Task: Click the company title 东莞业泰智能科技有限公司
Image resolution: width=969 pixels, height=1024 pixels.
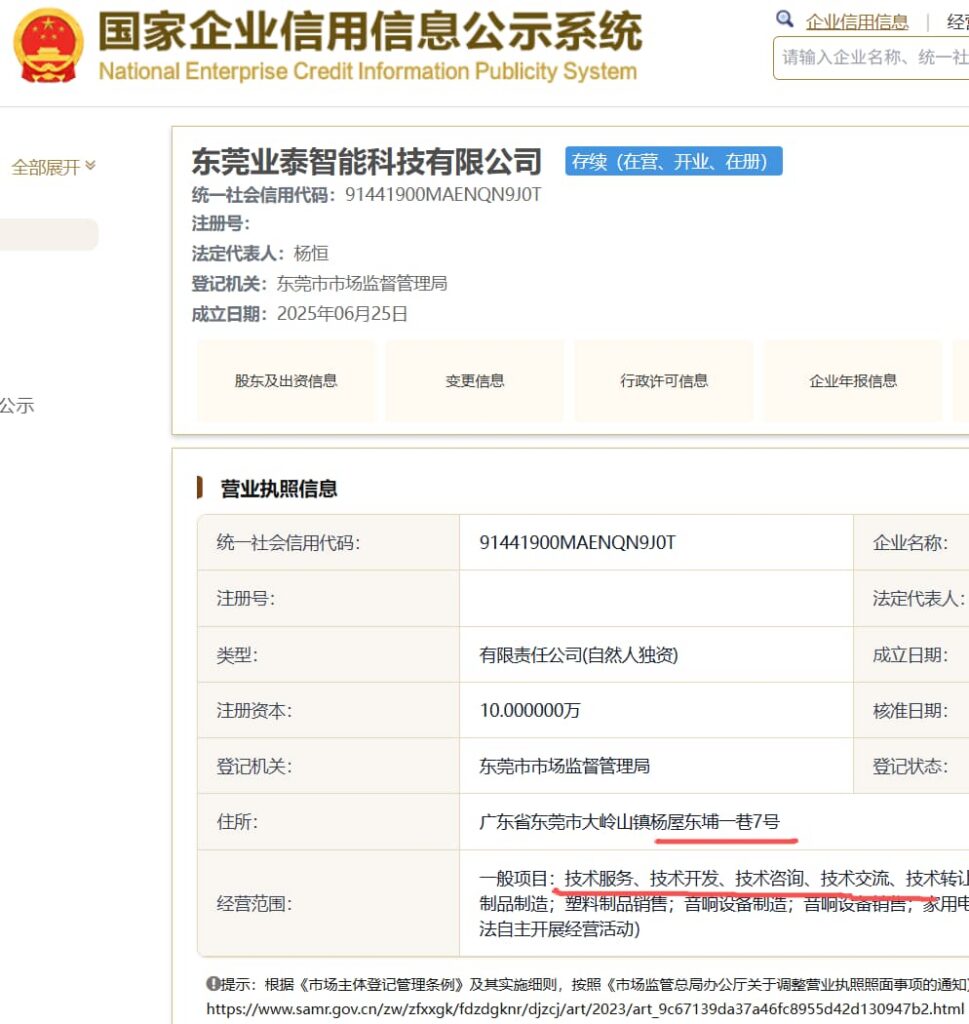Action: 366,161
